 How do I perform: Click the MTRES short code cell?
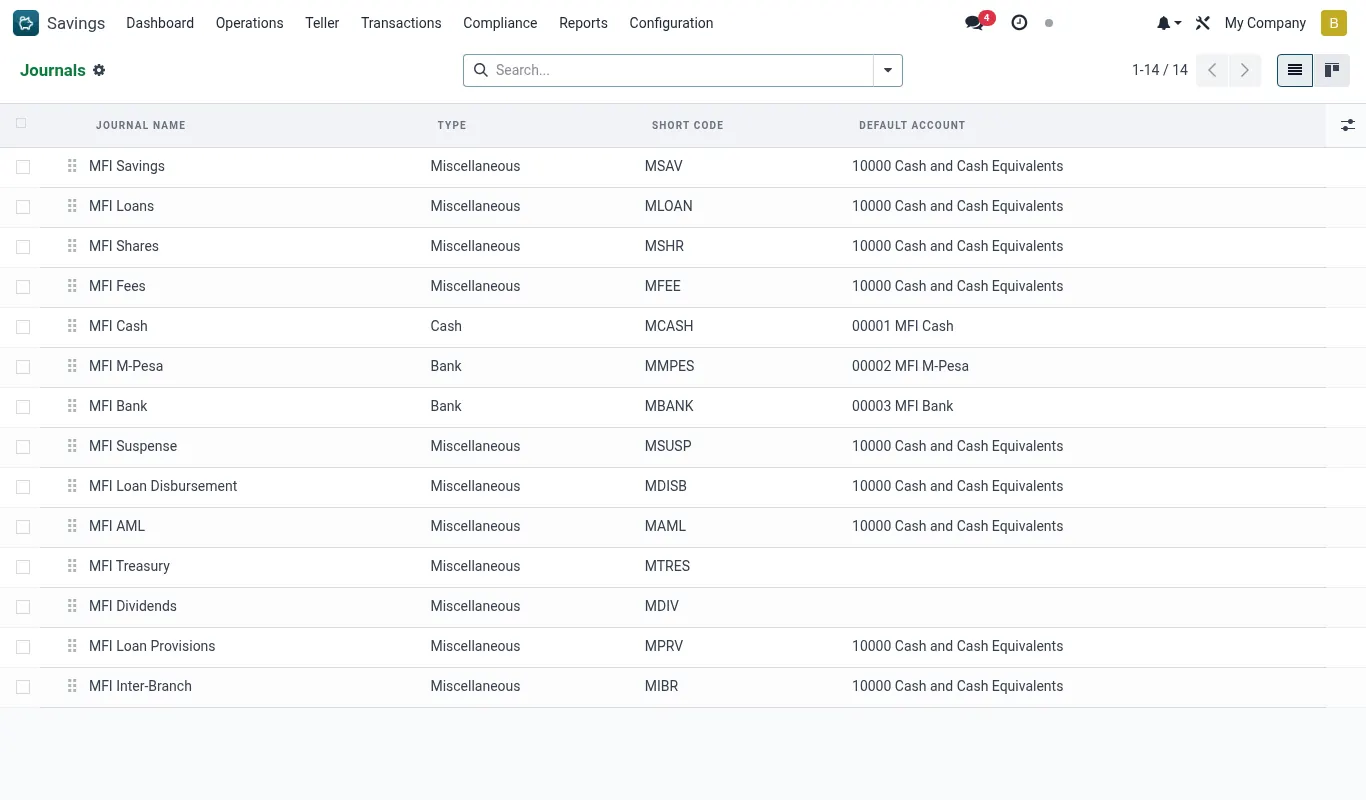[667, 566]
